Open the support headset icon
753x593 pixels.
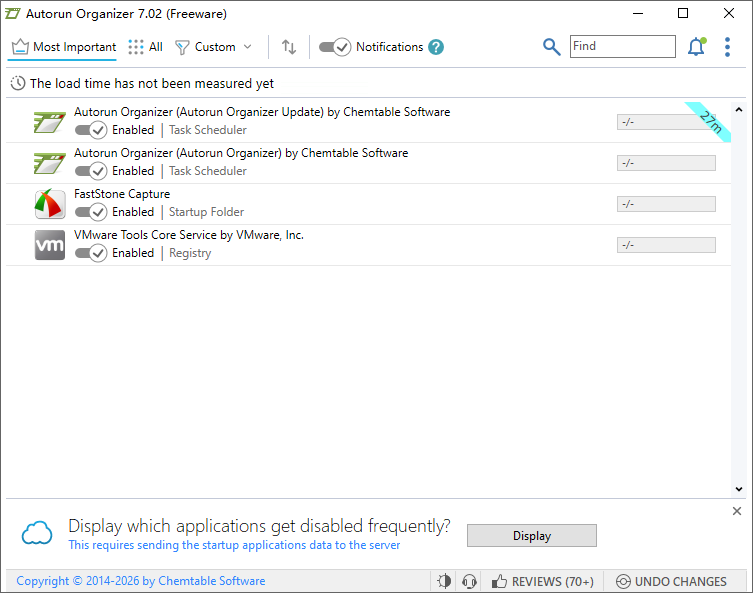[x=469, y=581]
